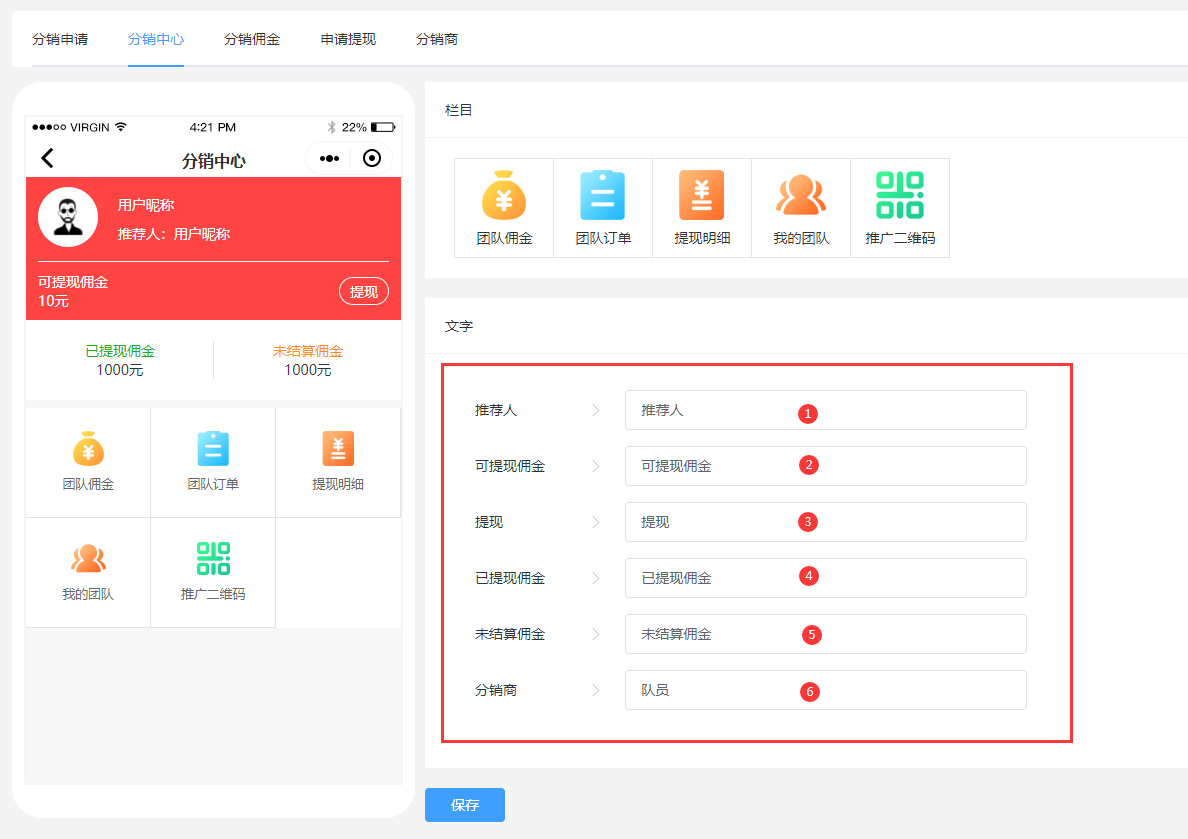Click the chevron next to 已提现佣金 label
The height and width of the screenshot is (839, 1188).
596,578
